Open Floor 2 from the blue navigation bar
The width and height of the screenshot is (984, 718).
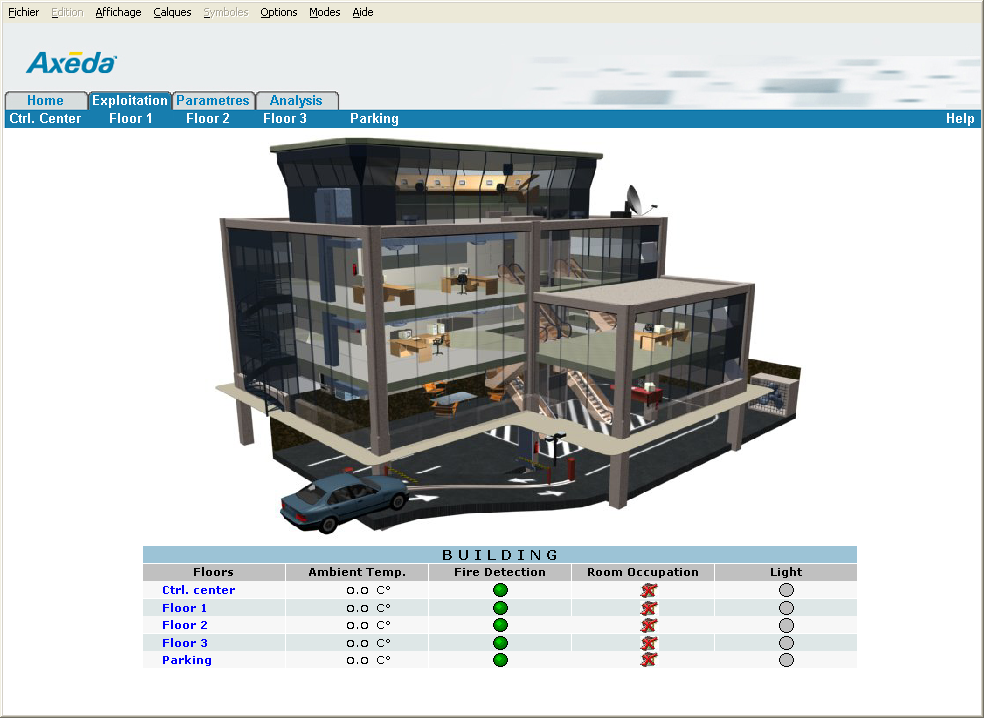click(208, 119)
